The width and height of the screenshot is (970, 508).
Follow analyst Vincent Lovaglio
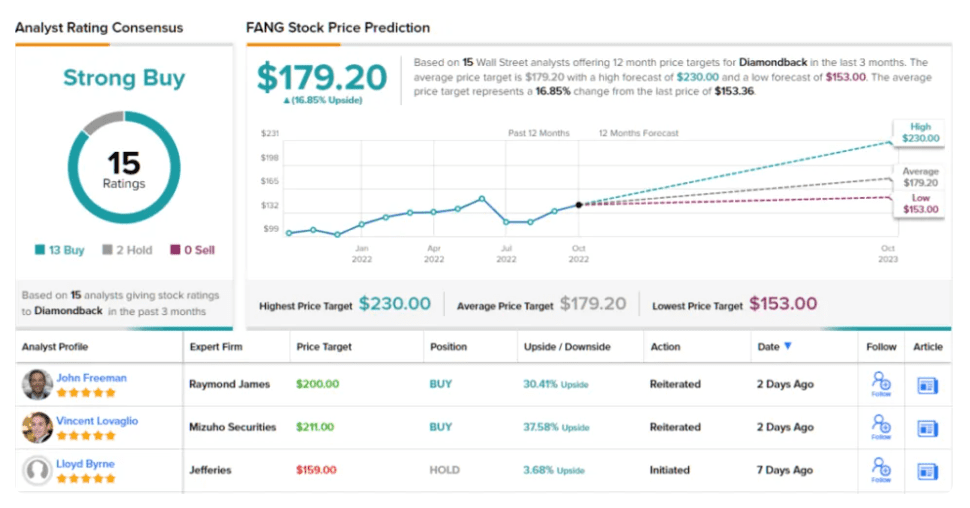[880, 427]
